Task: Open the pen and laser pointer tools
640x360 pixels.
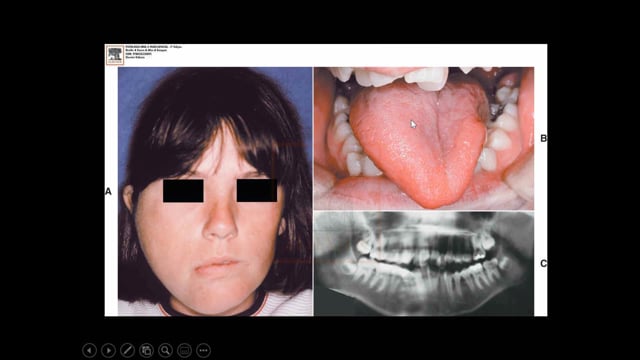Action: tap(127, 350)
